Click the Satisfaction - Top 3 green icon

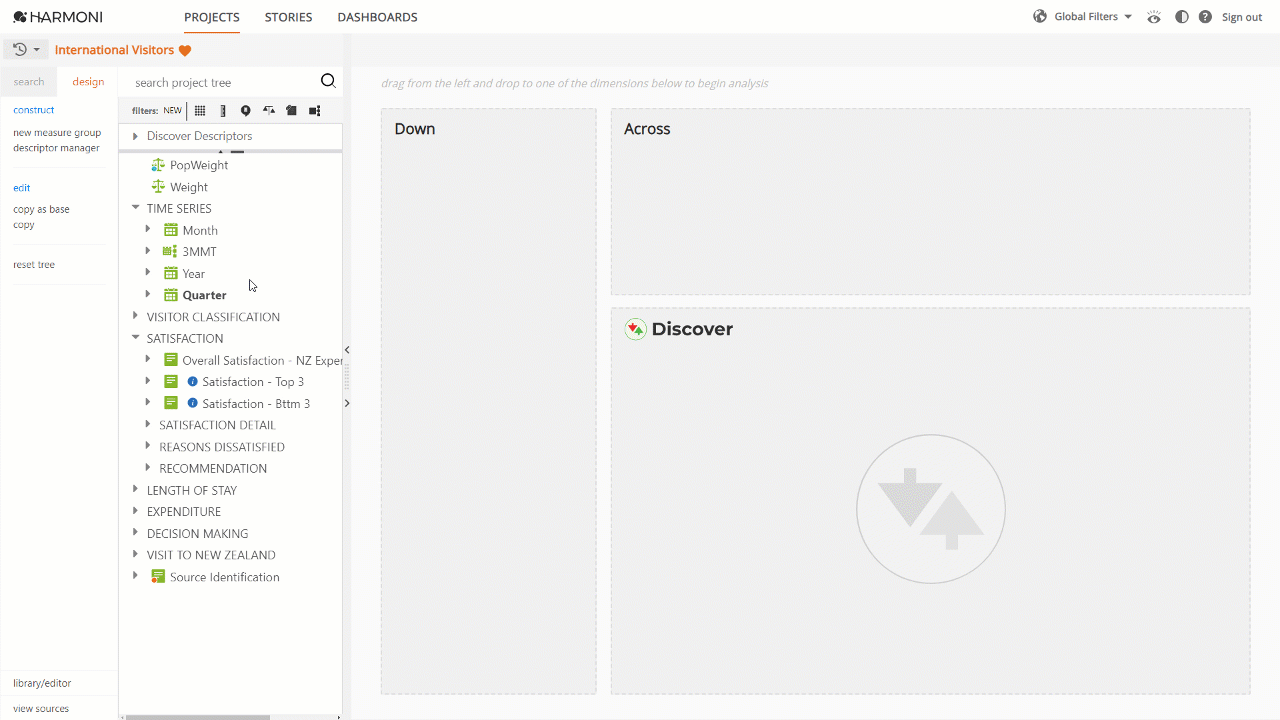click(x=171, y=382)
